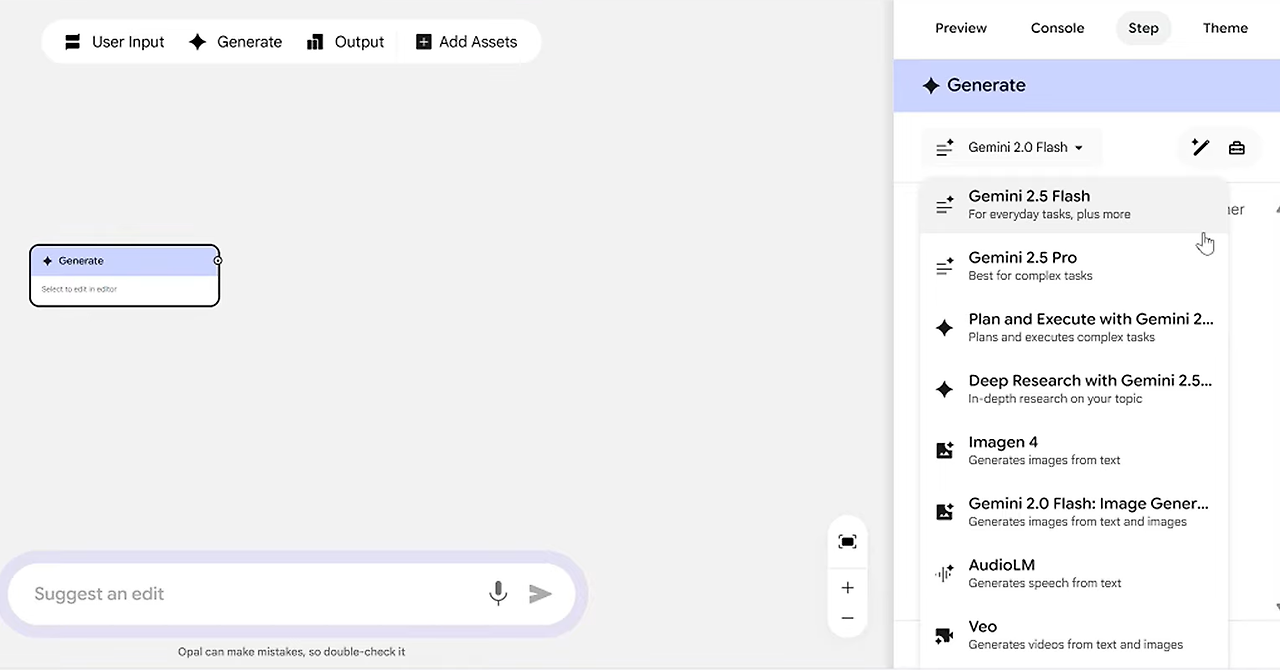Click the sparkle icon in Generate header
Viewport: 1280px width, 670px height.
tap(931, 86)
